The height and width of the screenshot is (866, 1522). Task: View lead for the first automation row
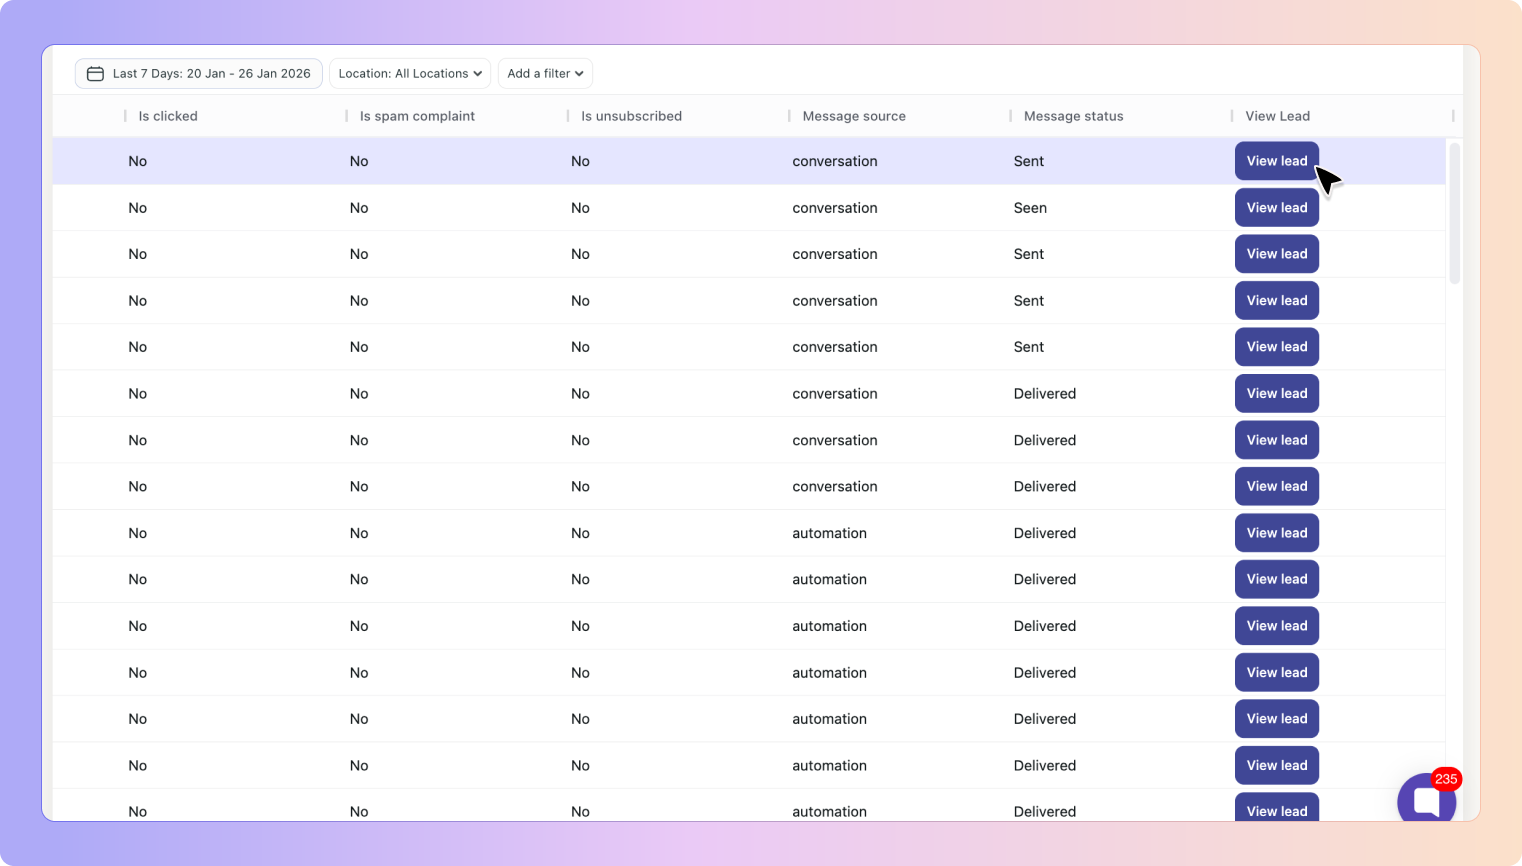[x=1276, y=533]
